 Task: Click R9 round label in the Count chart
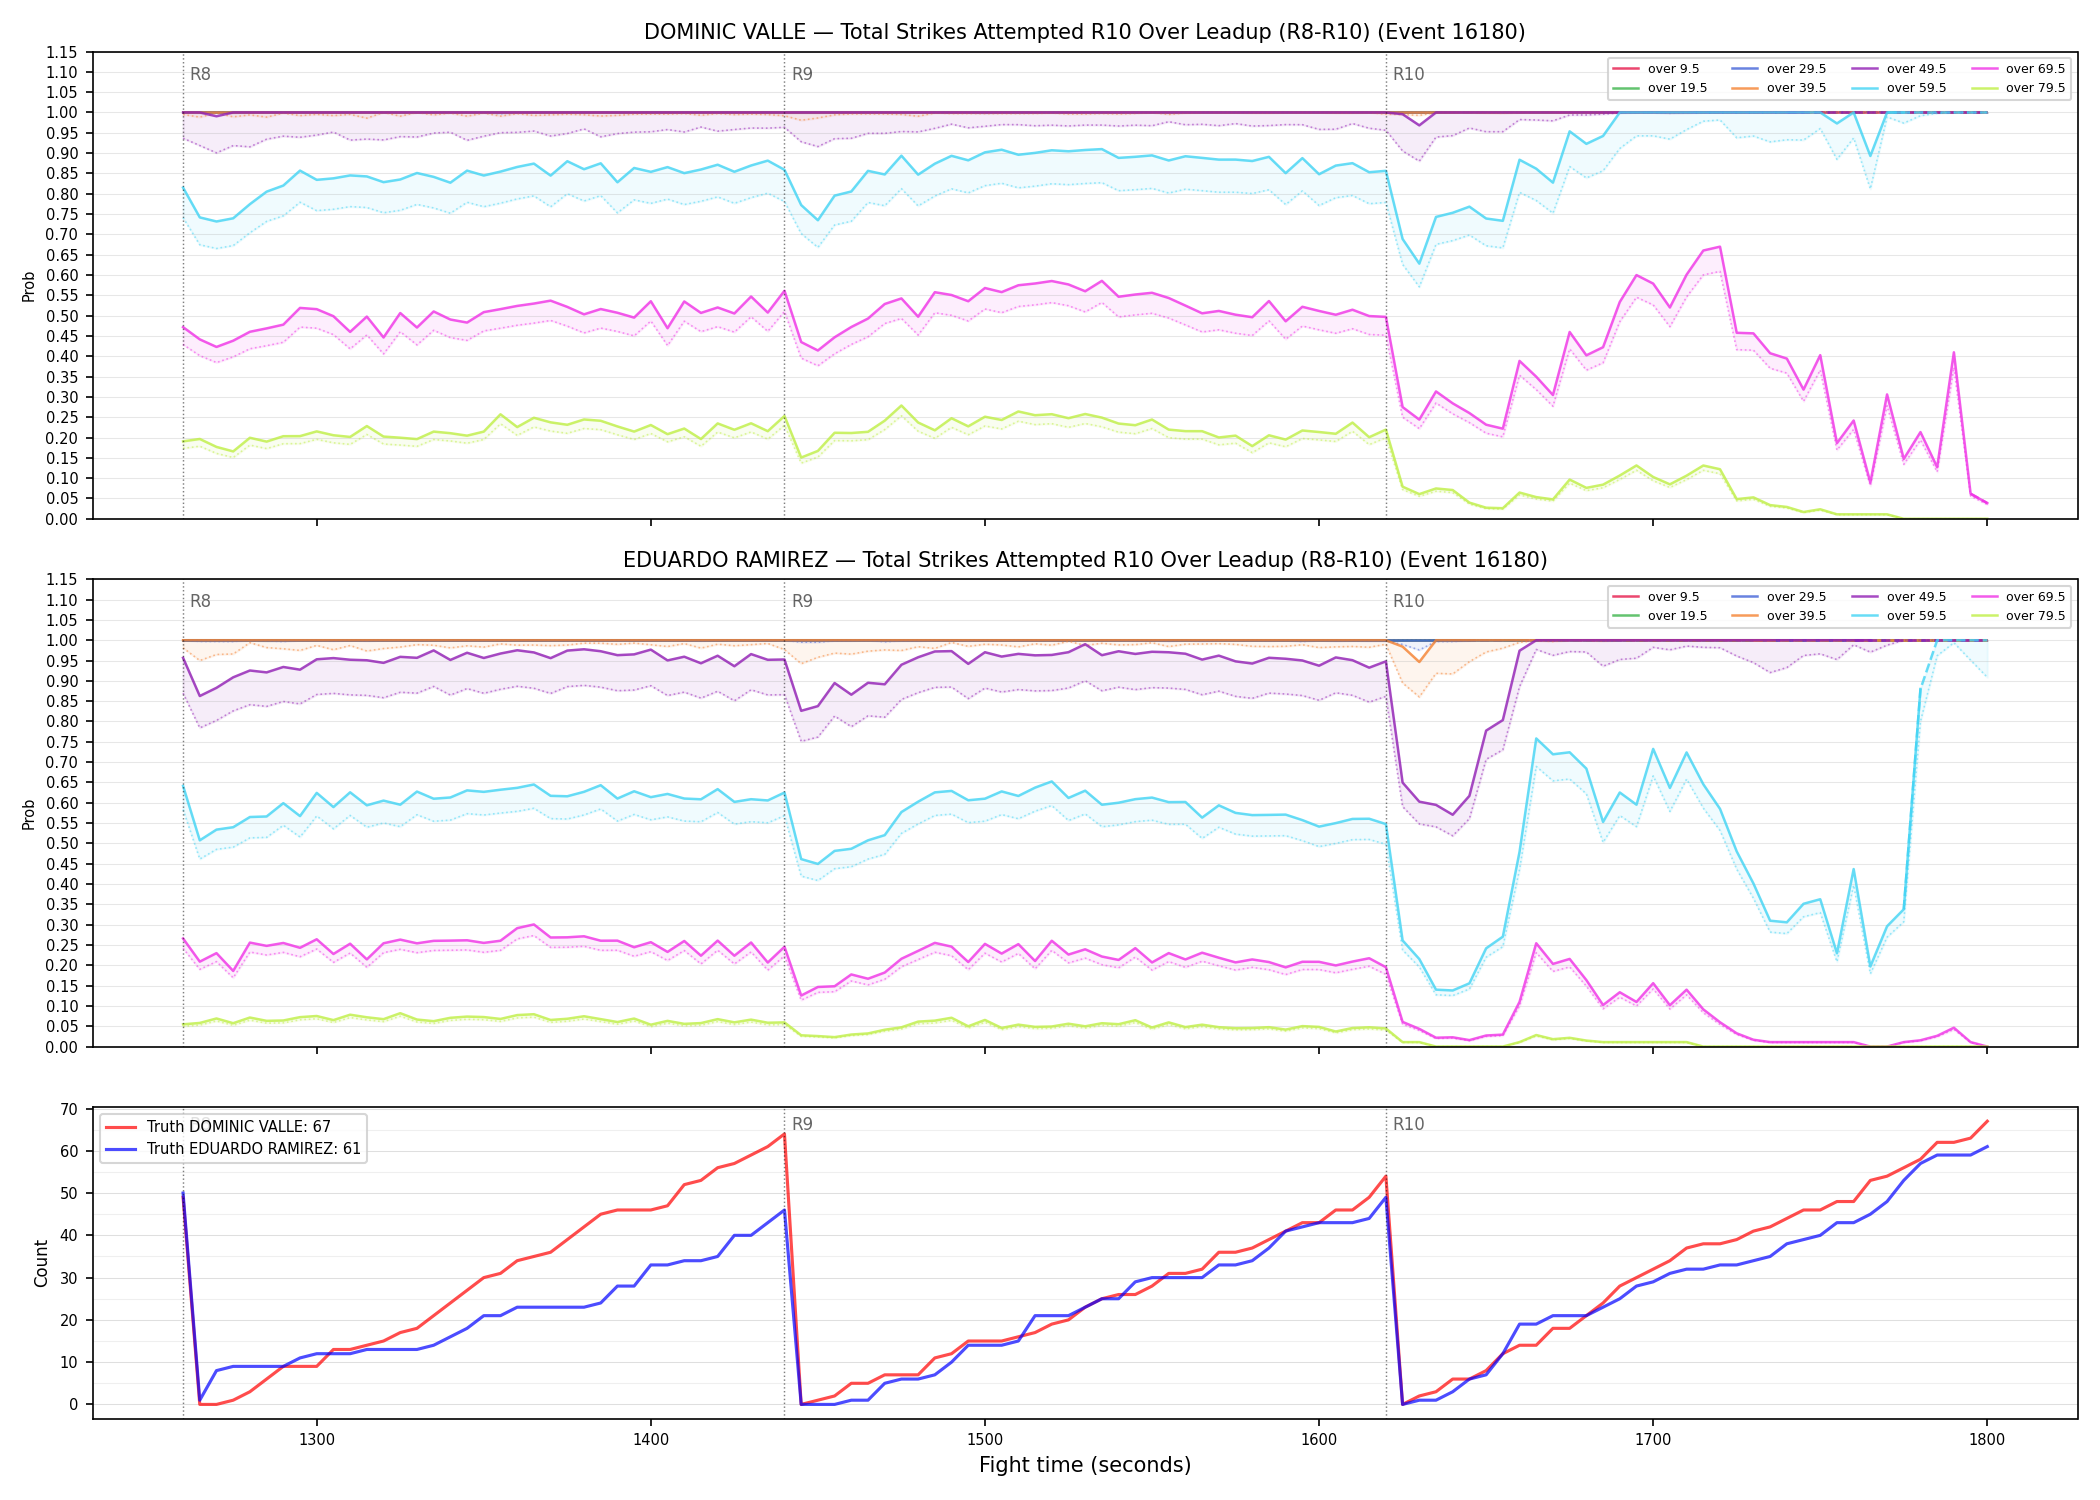tap(802, 1124)
